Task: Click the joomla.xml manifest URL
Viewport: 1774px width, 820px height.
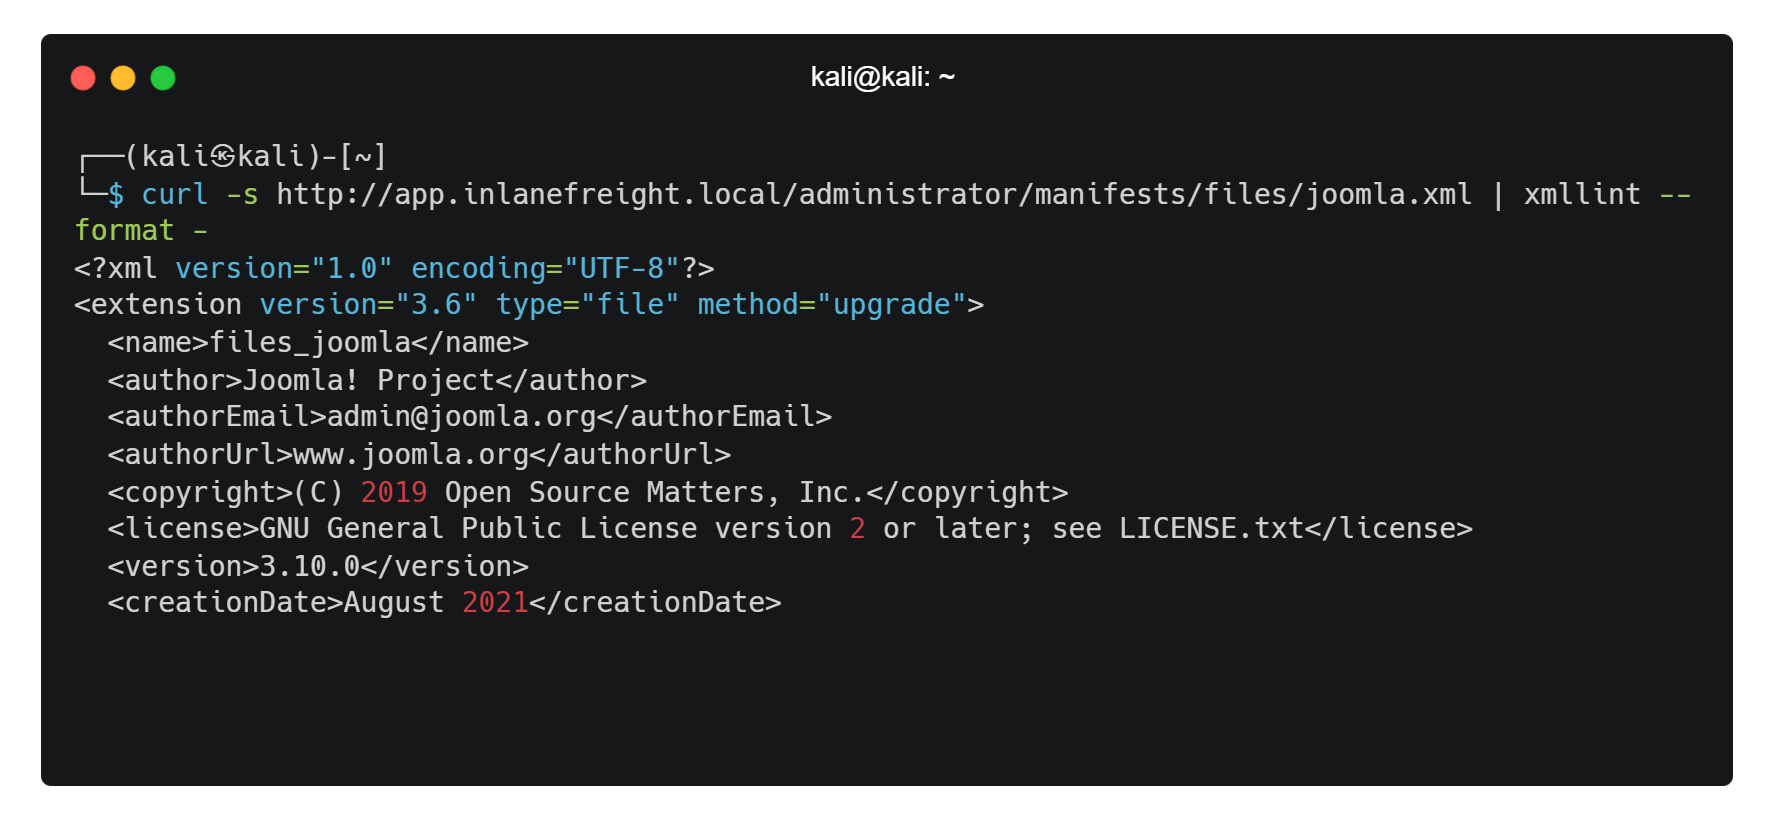Action: (873, 194)
